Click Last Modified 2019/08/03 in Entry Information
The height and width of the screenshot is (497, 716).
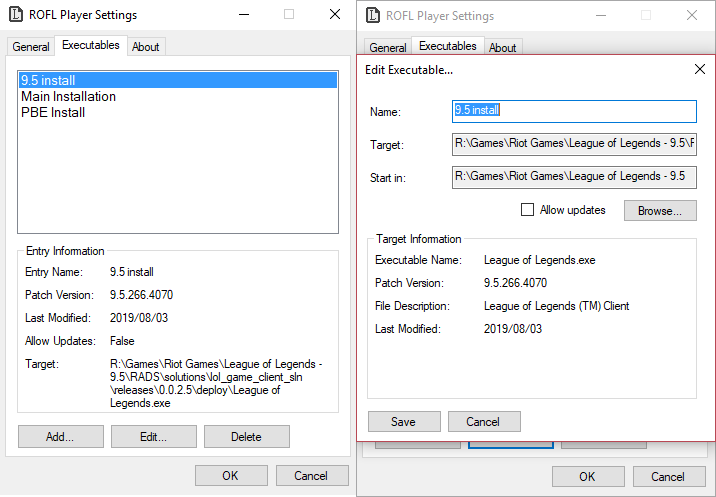(x=139, y=317)
